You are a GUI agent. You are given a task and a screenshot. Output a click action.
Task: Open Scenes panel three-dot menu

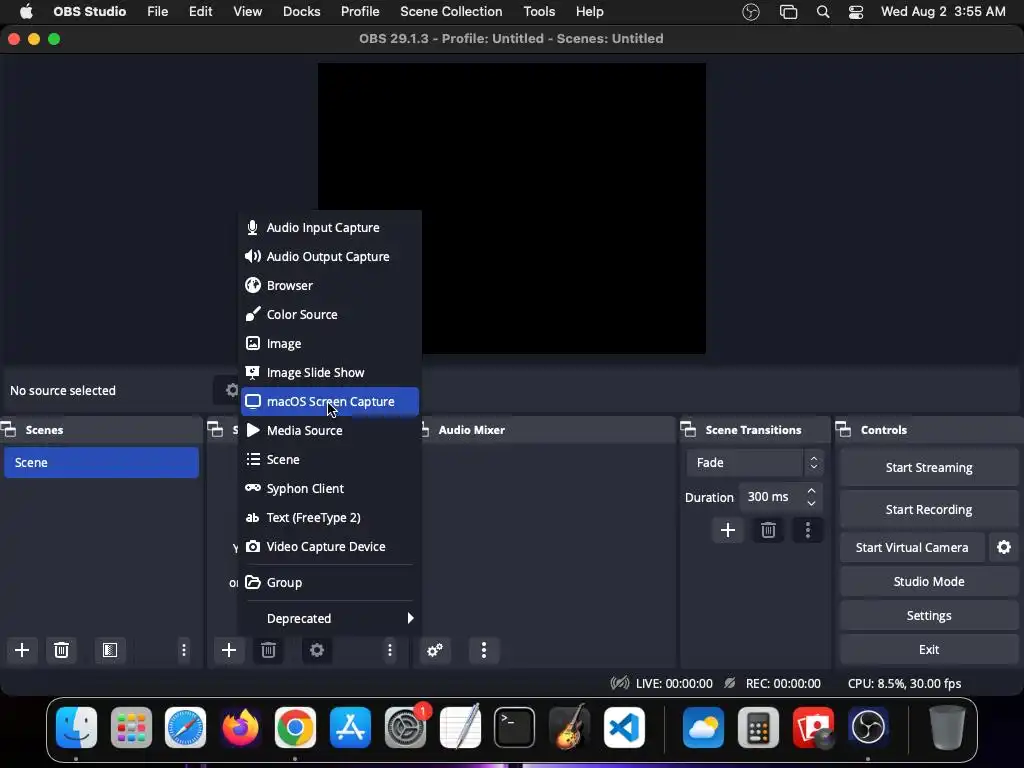184,650
